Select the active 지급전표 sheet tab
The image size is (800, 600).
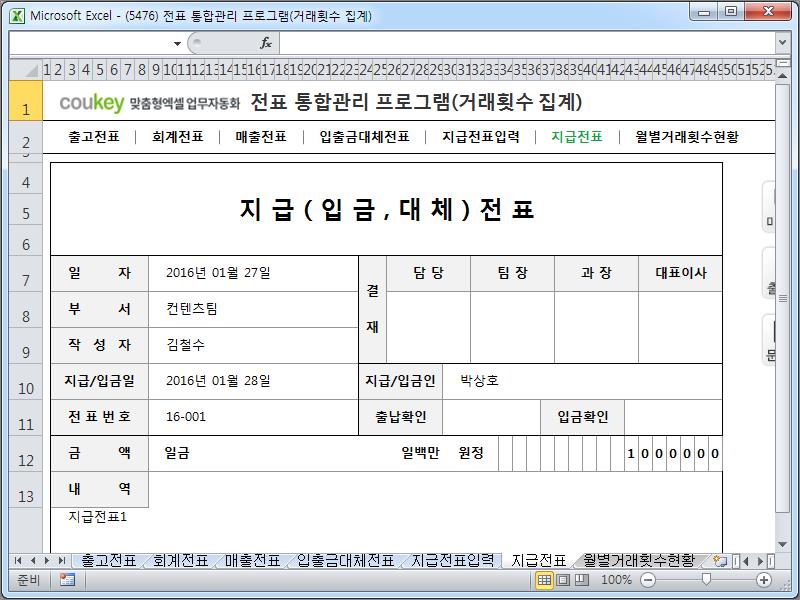point(538,561)
